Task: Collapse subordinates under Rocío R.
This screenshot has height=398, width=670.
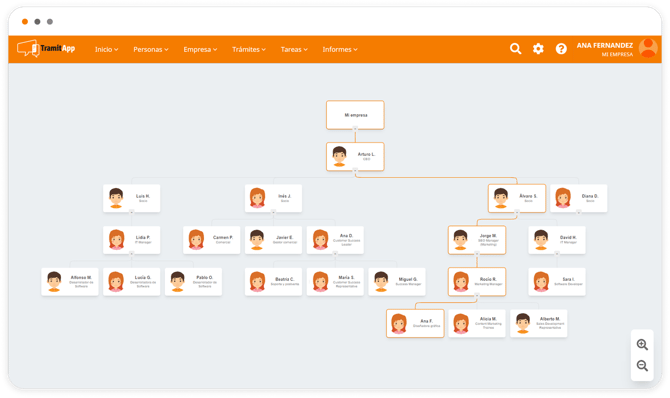Action: [477, 295]
